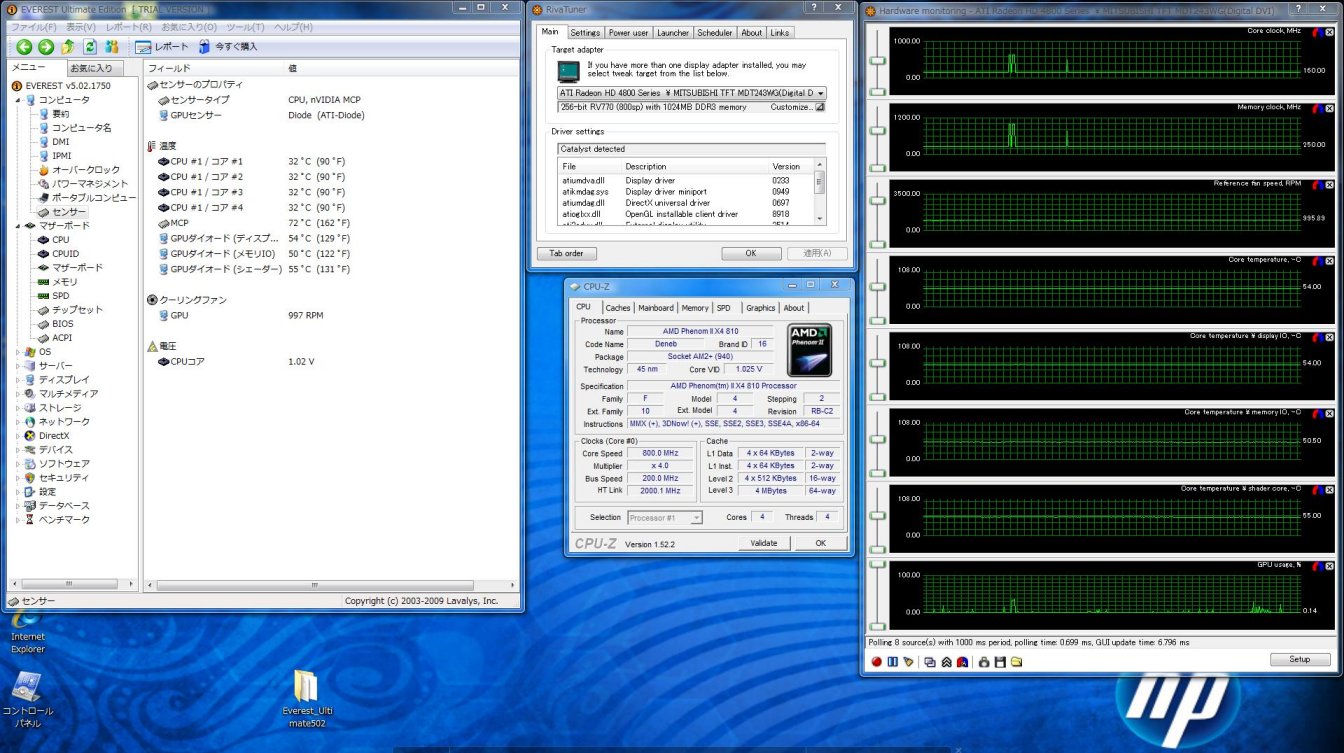
Task: Click the pause icon in Hardware monitoring toolbar
Action: [x=892, y=662]
